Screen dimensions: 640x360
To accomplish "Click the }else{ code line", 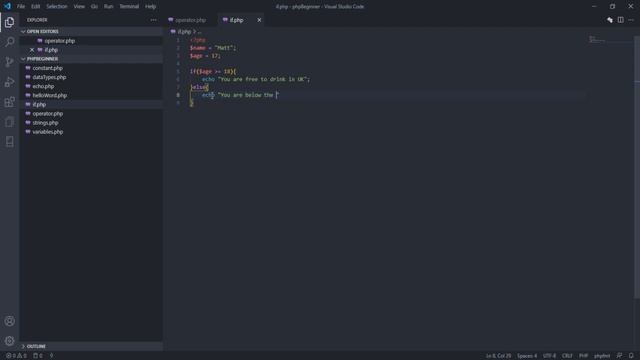I will pos(199,87).
